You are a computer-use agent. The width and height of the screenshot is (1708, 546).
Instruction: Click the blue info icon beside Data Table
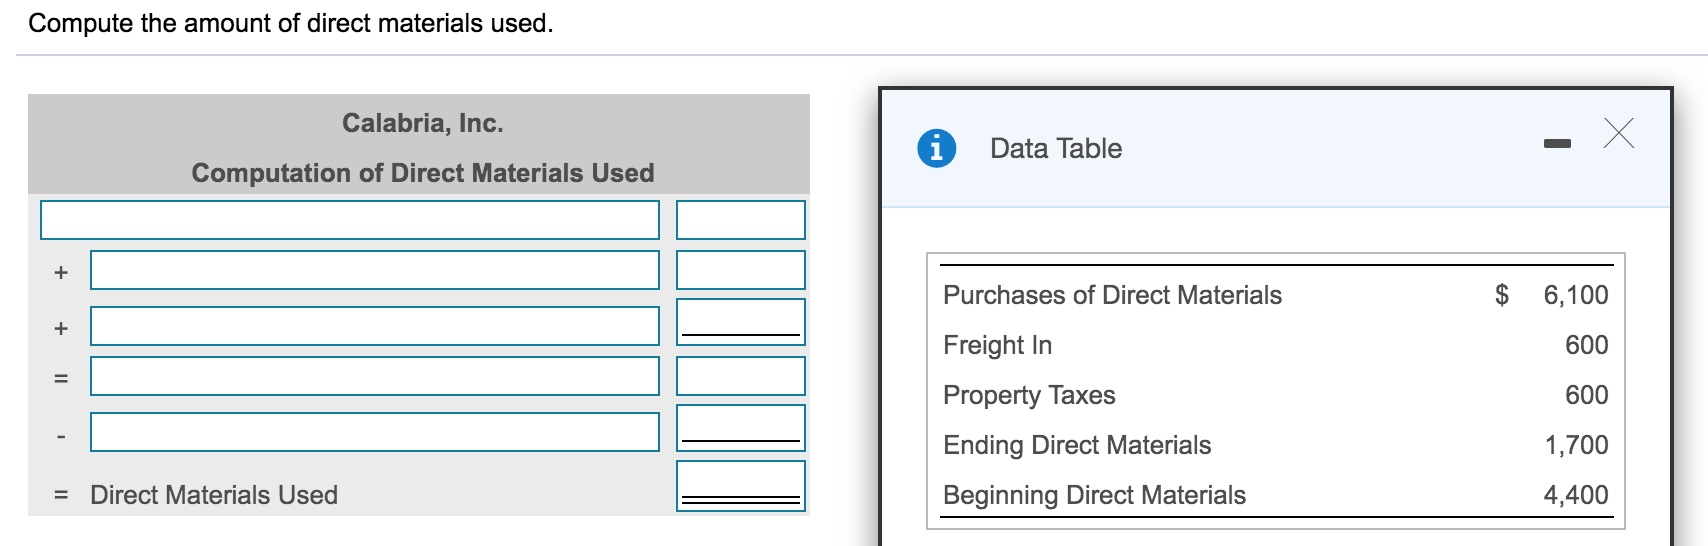pyautogui.click(x=936, y=148)
